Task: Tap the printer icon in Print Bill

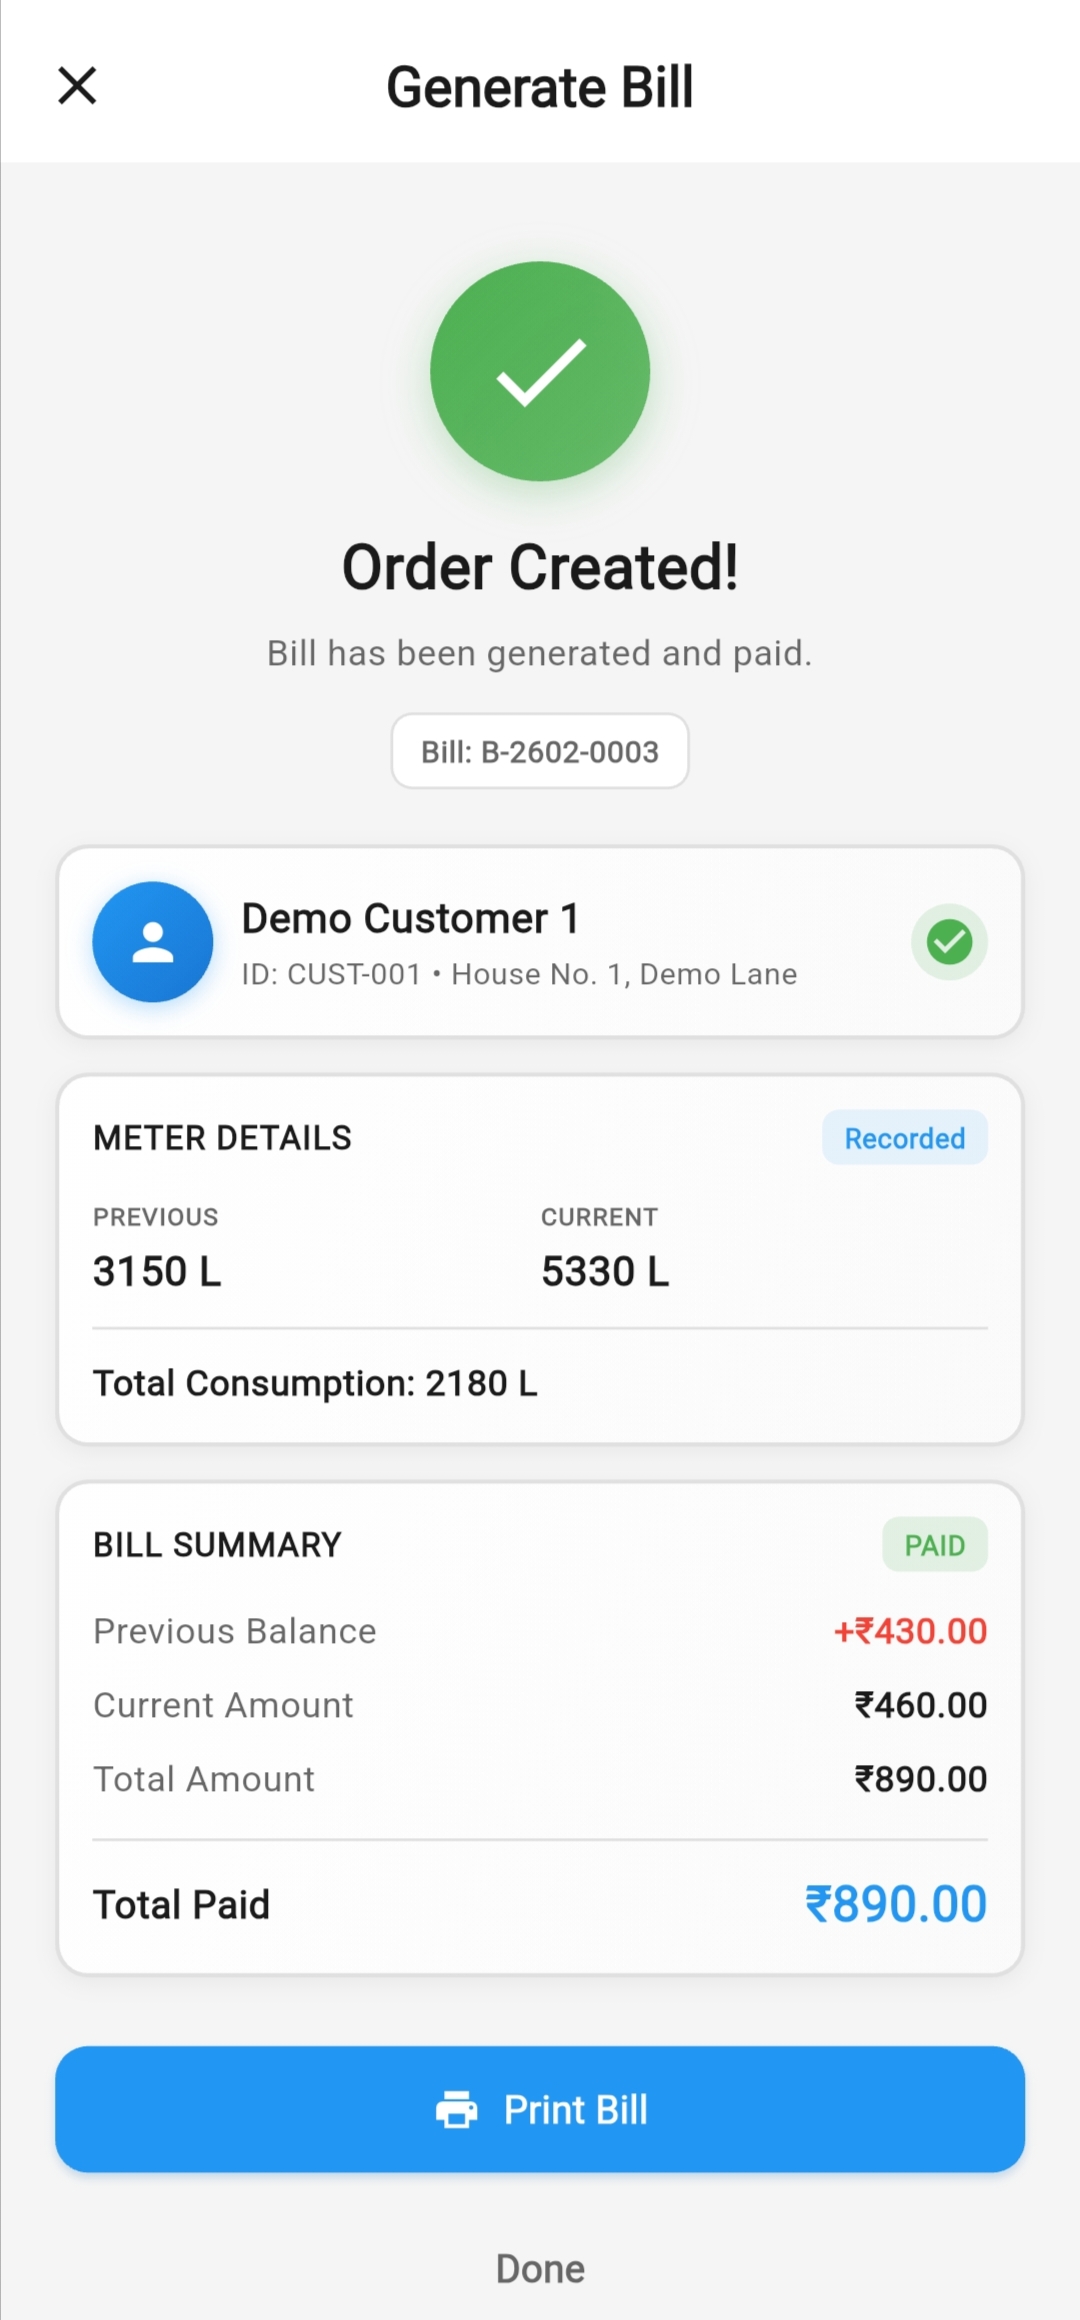Action: [457, 2109]
